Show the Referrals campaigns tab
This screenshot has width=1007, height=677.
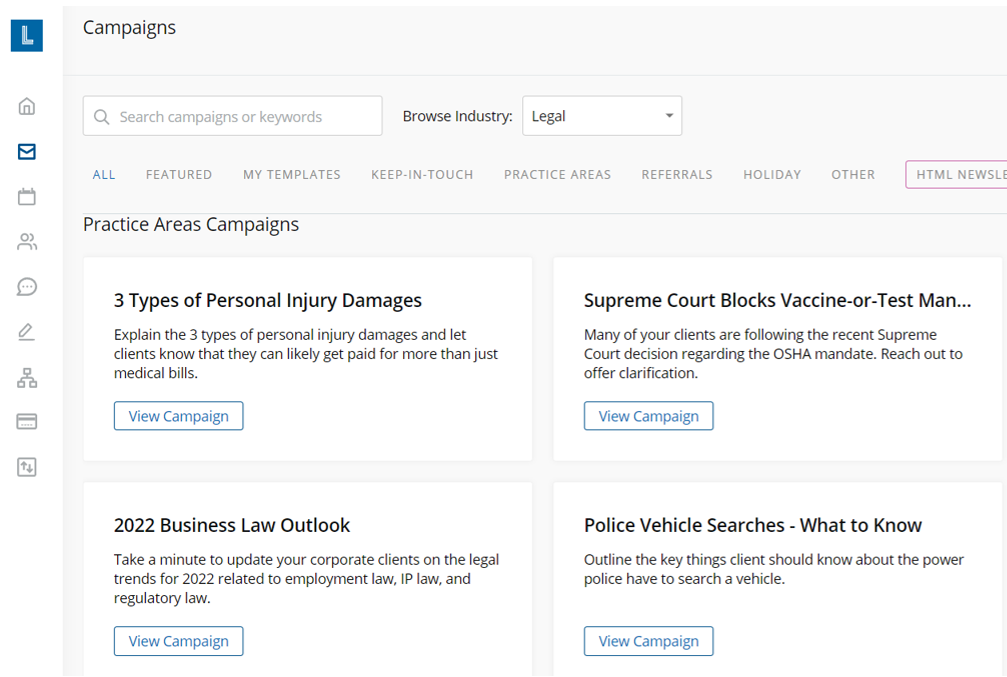pos(677,175)
